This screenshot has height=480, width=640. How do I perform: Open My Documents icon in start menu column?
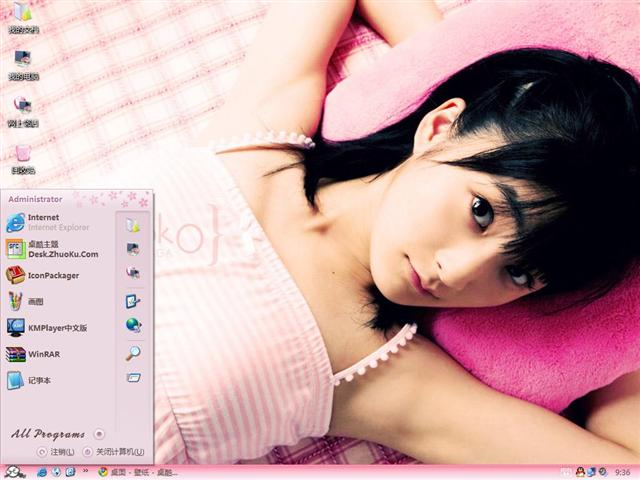(x=133, y=225)
